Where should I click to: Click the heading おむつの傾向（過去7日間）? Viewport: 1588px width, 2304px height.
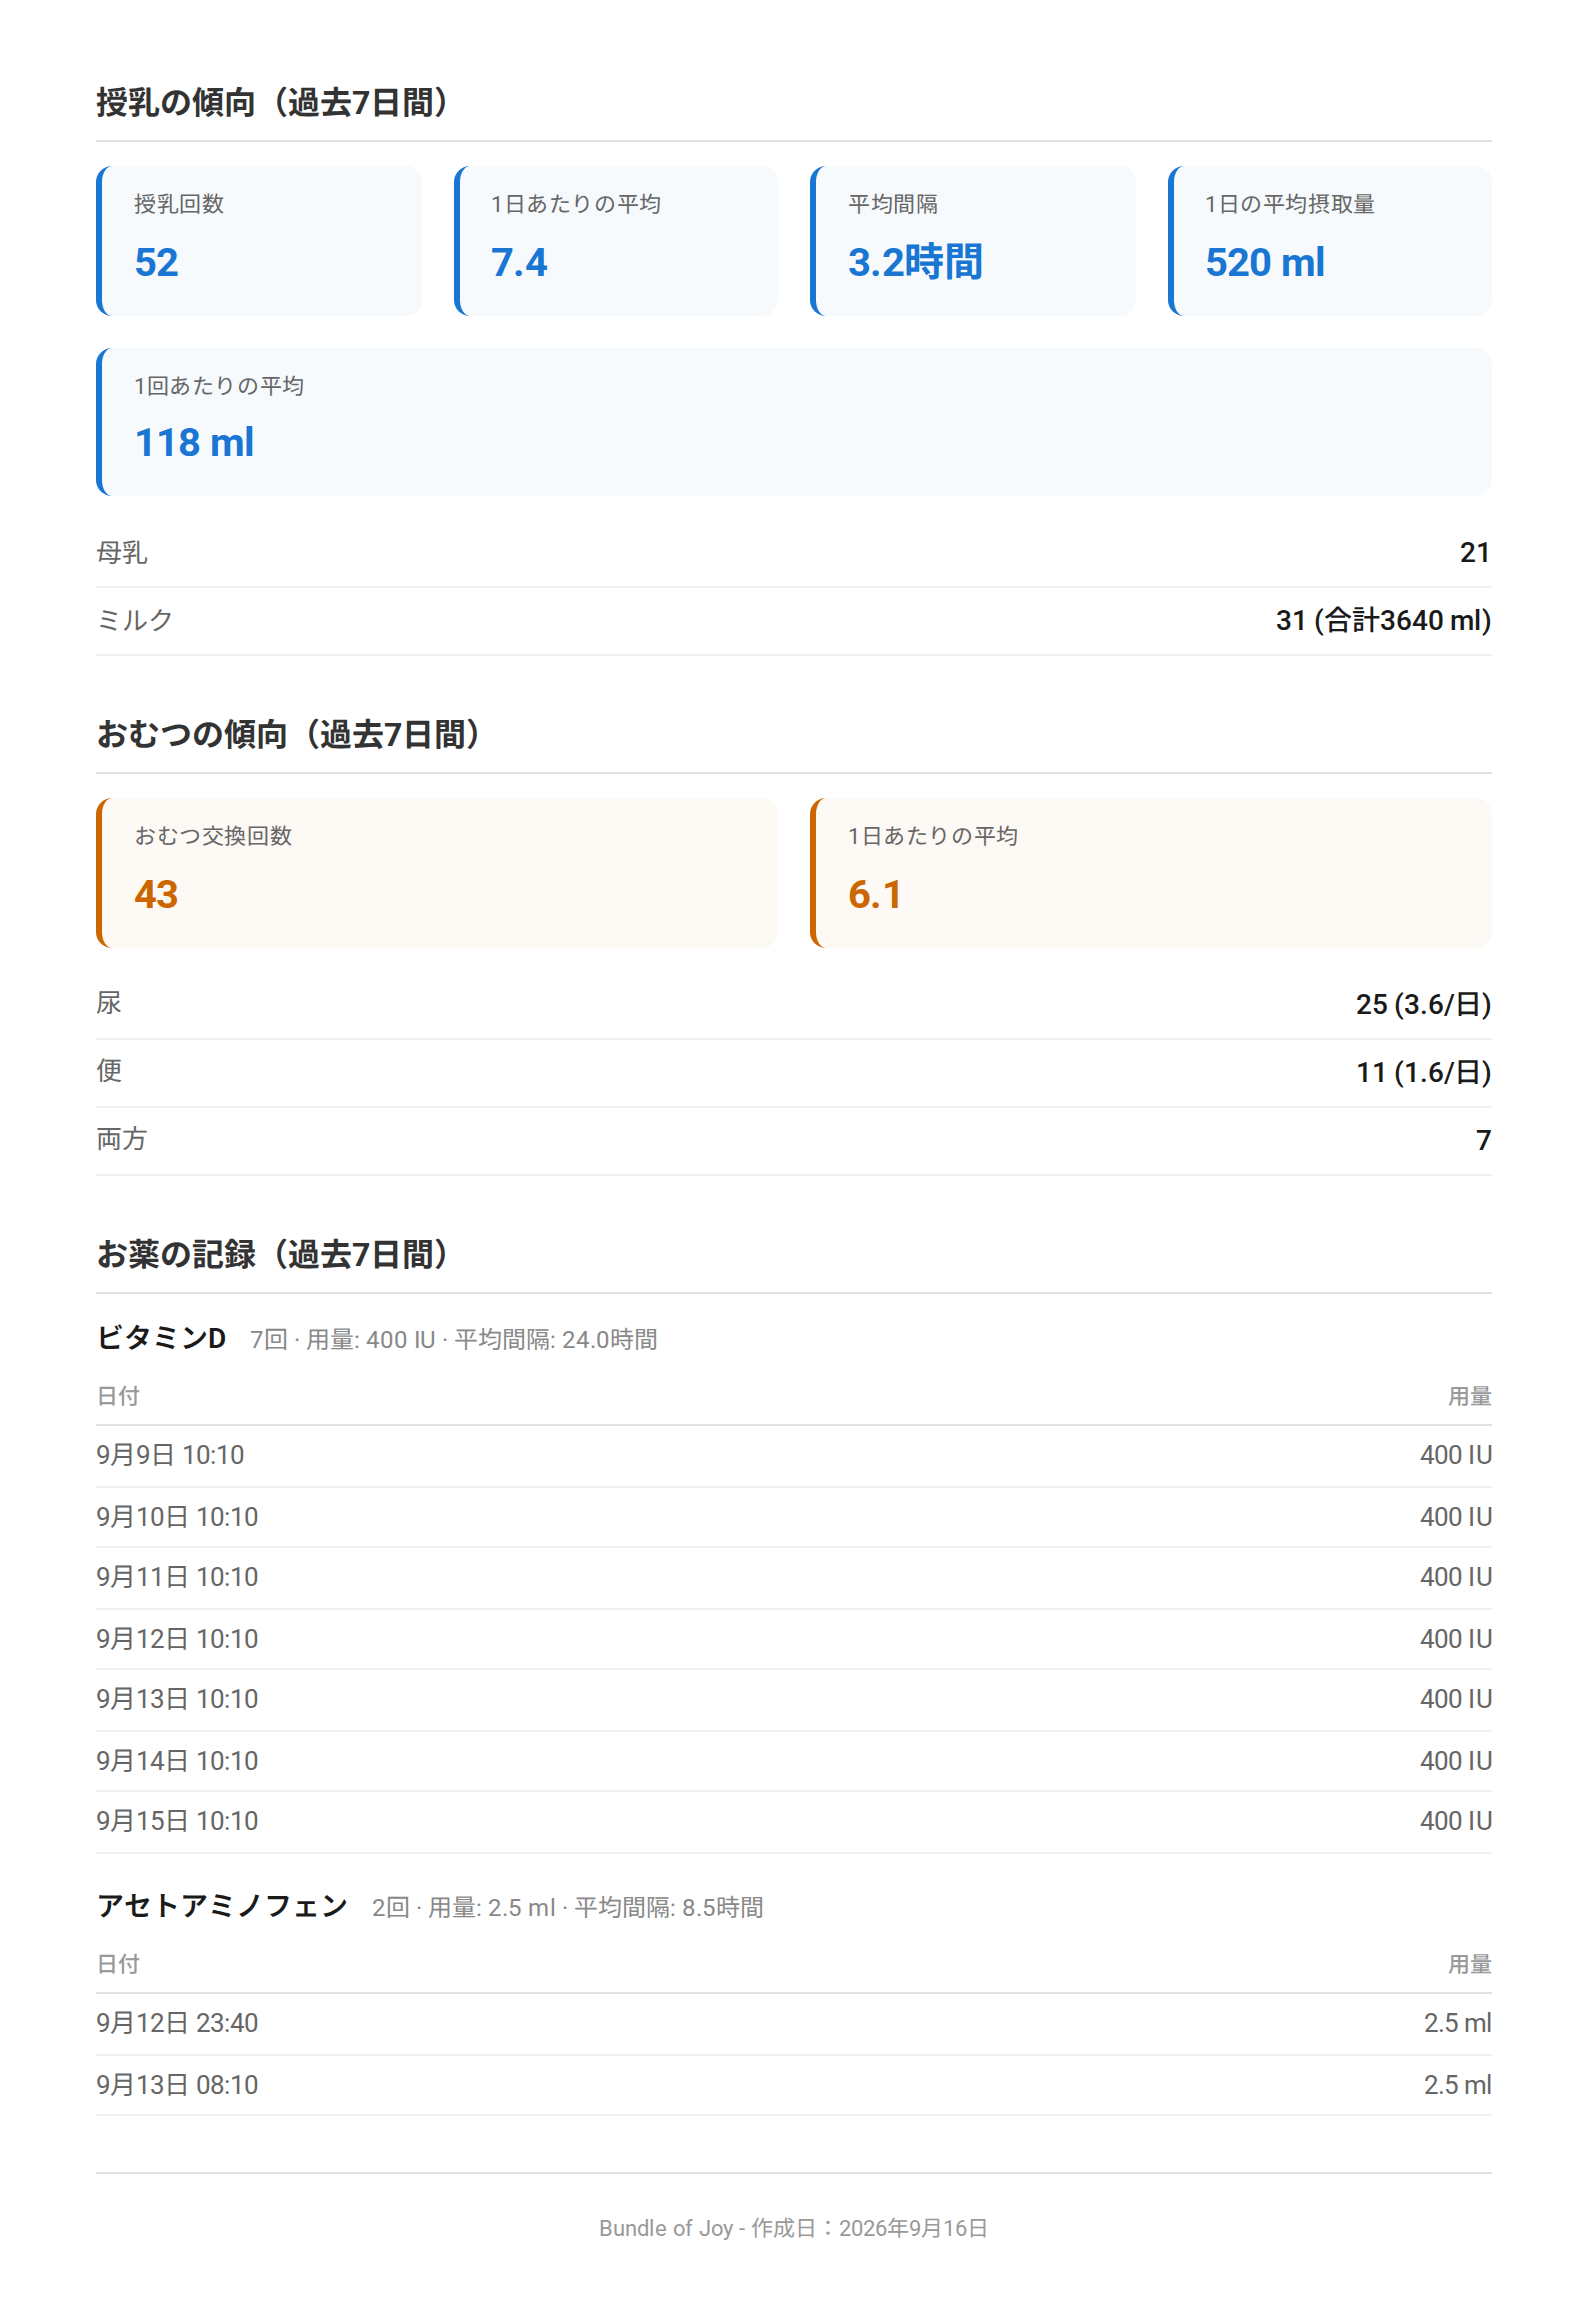(288, 734)
